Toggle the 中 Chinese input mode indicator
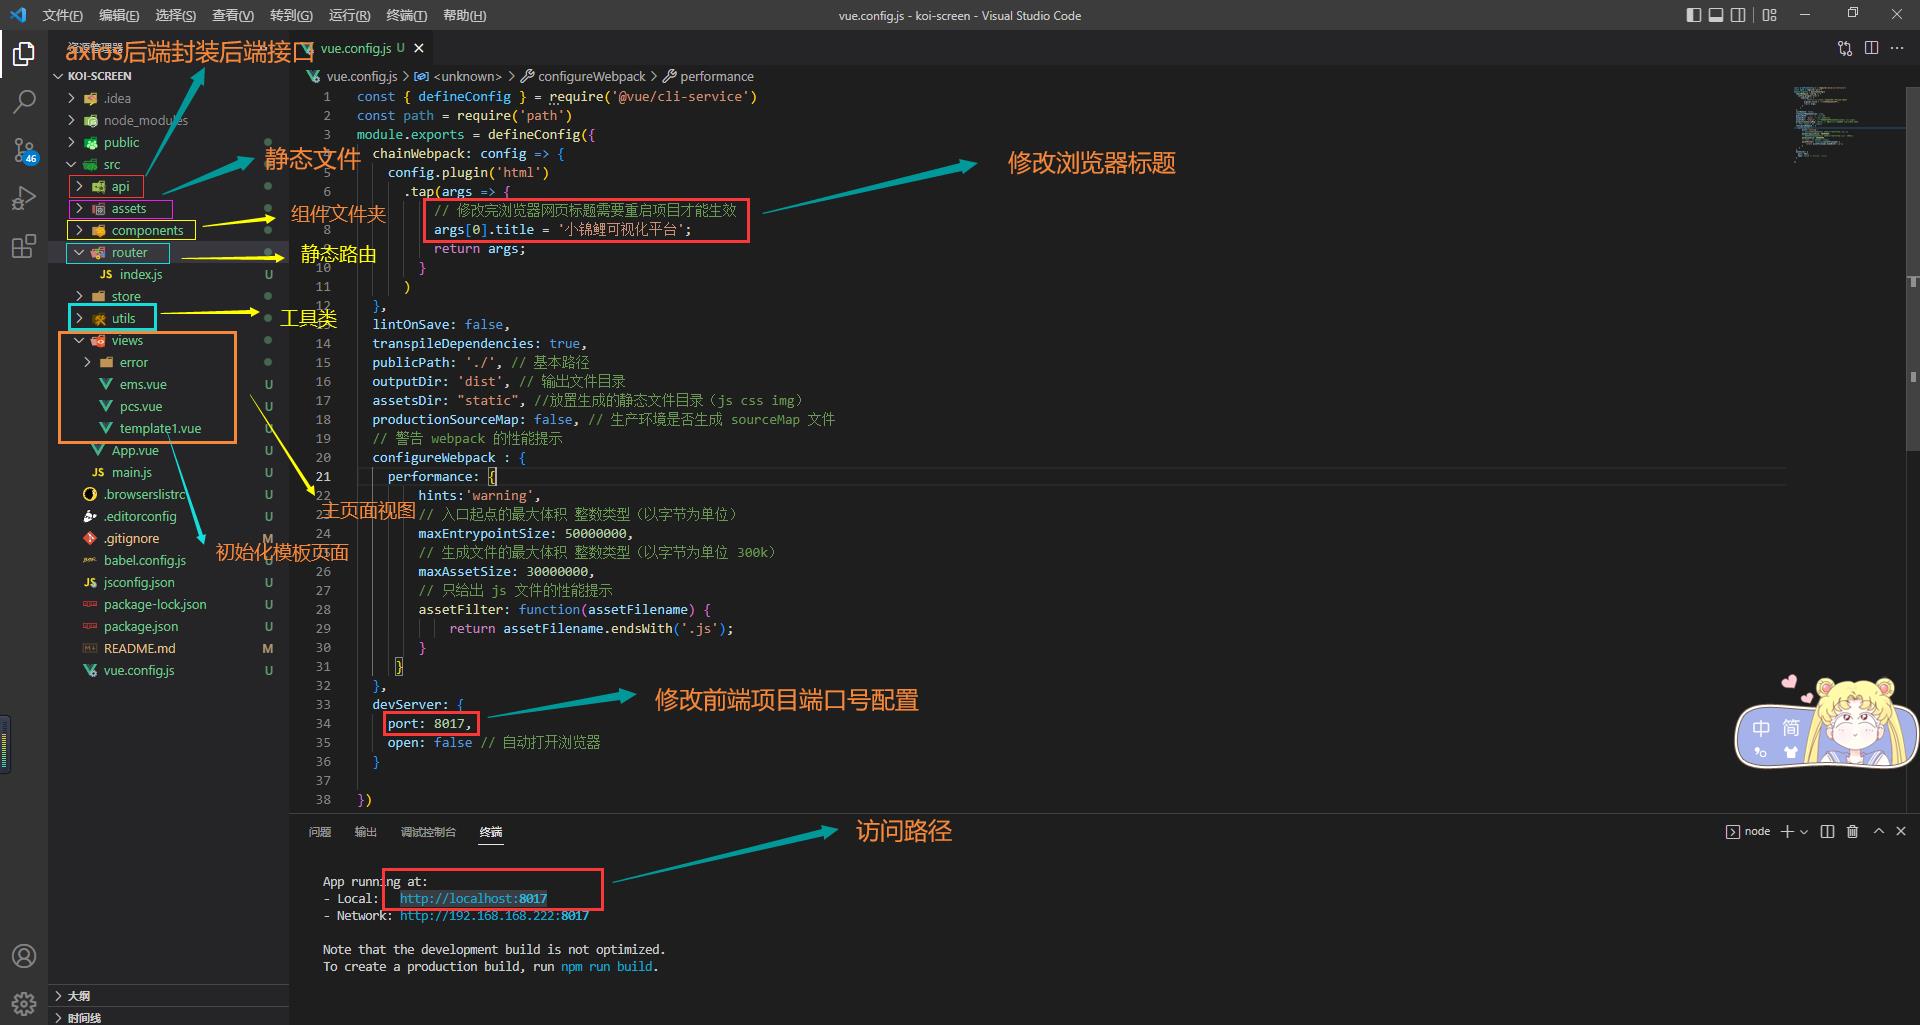The height and width of the screenshot is (1025, 1920). [x=1762, y=728]
